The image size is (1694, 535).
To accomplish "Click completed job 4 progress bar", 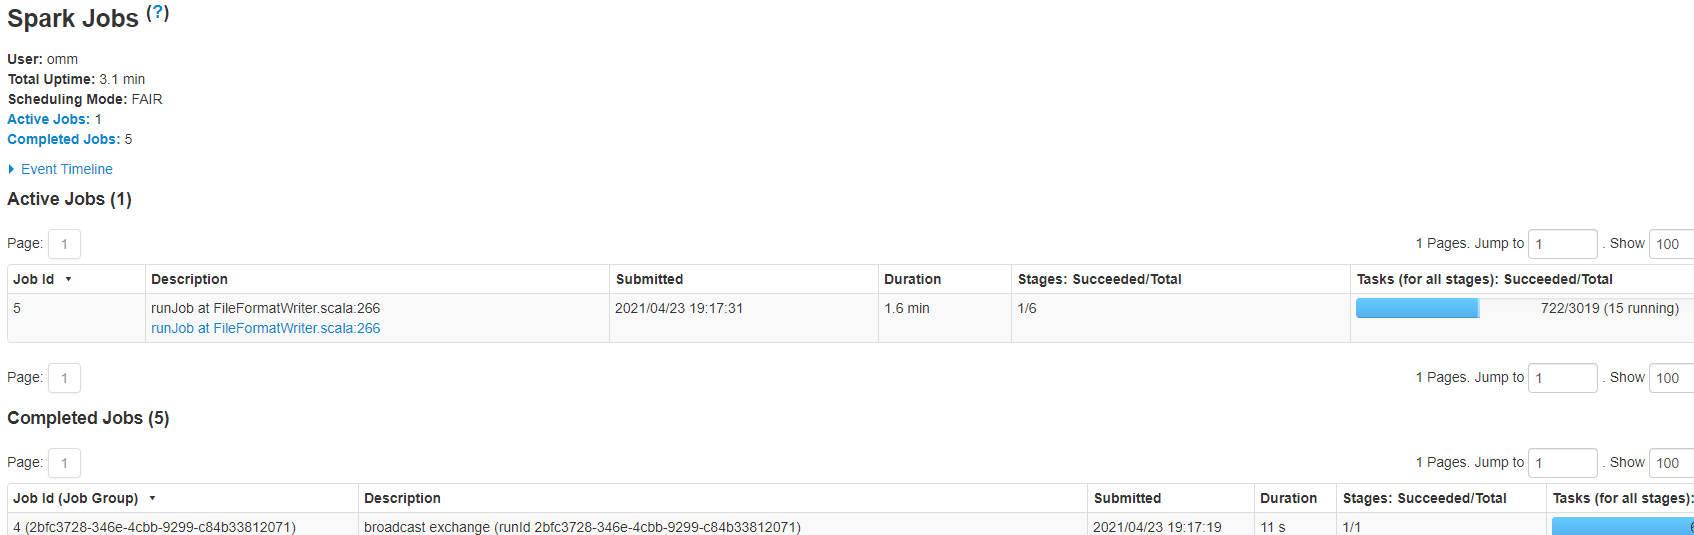I will tap(1622, 526).
